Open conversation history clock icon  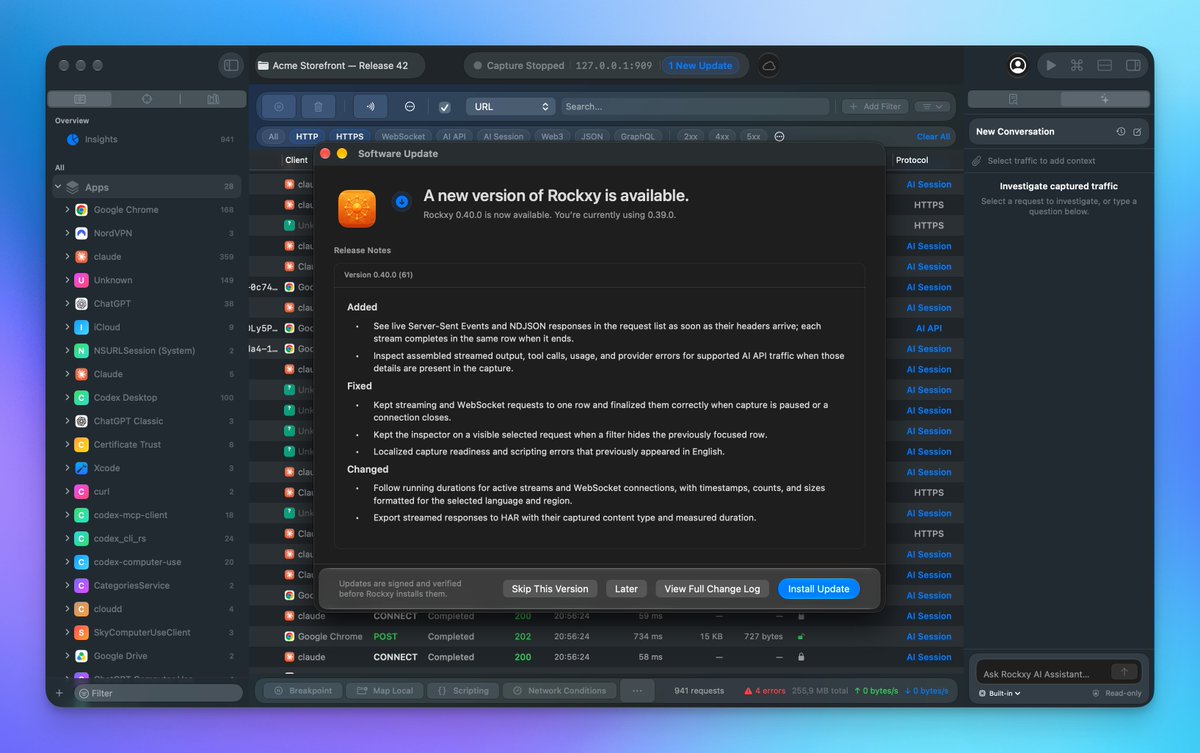tap(1121, 132)
